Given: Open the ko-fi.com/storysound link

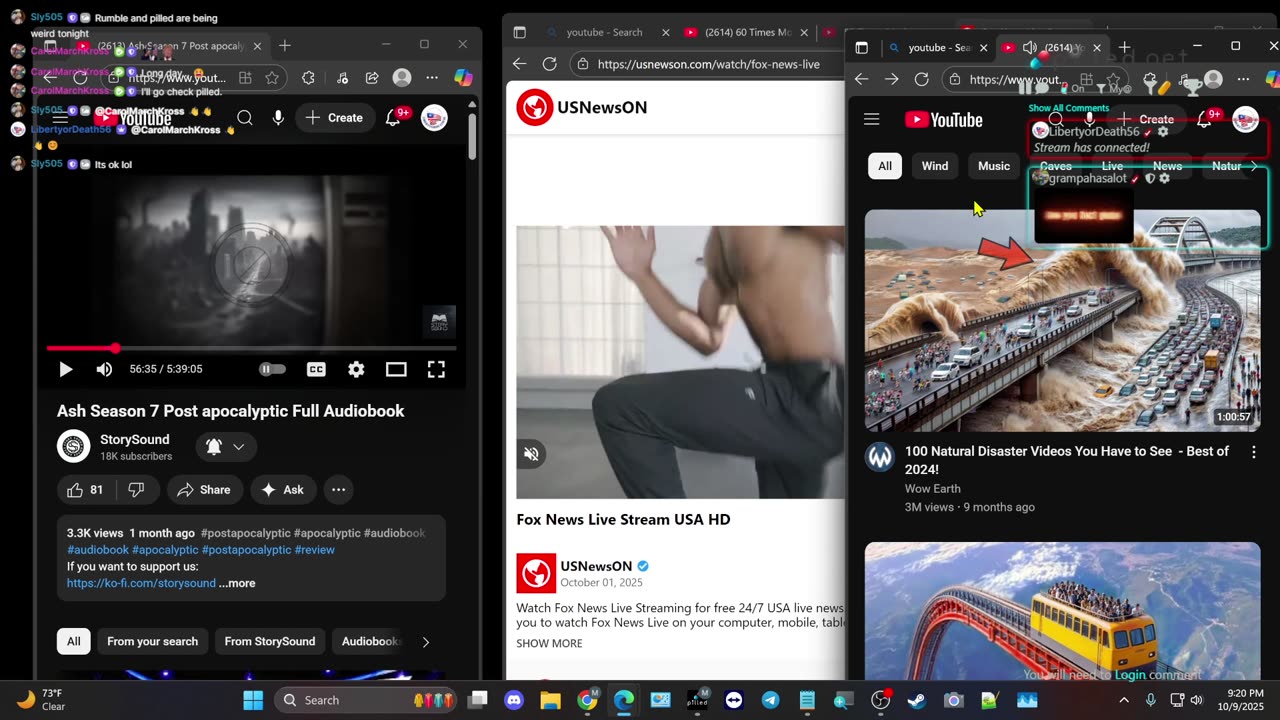Looking at the screenshot, I should point(141,583).
